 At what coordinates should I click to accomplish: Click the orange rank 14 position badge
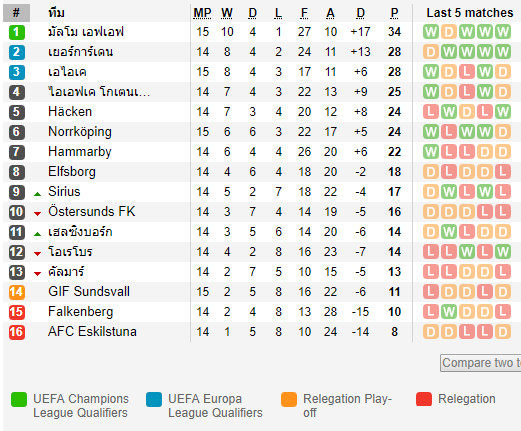click(17, 292)
